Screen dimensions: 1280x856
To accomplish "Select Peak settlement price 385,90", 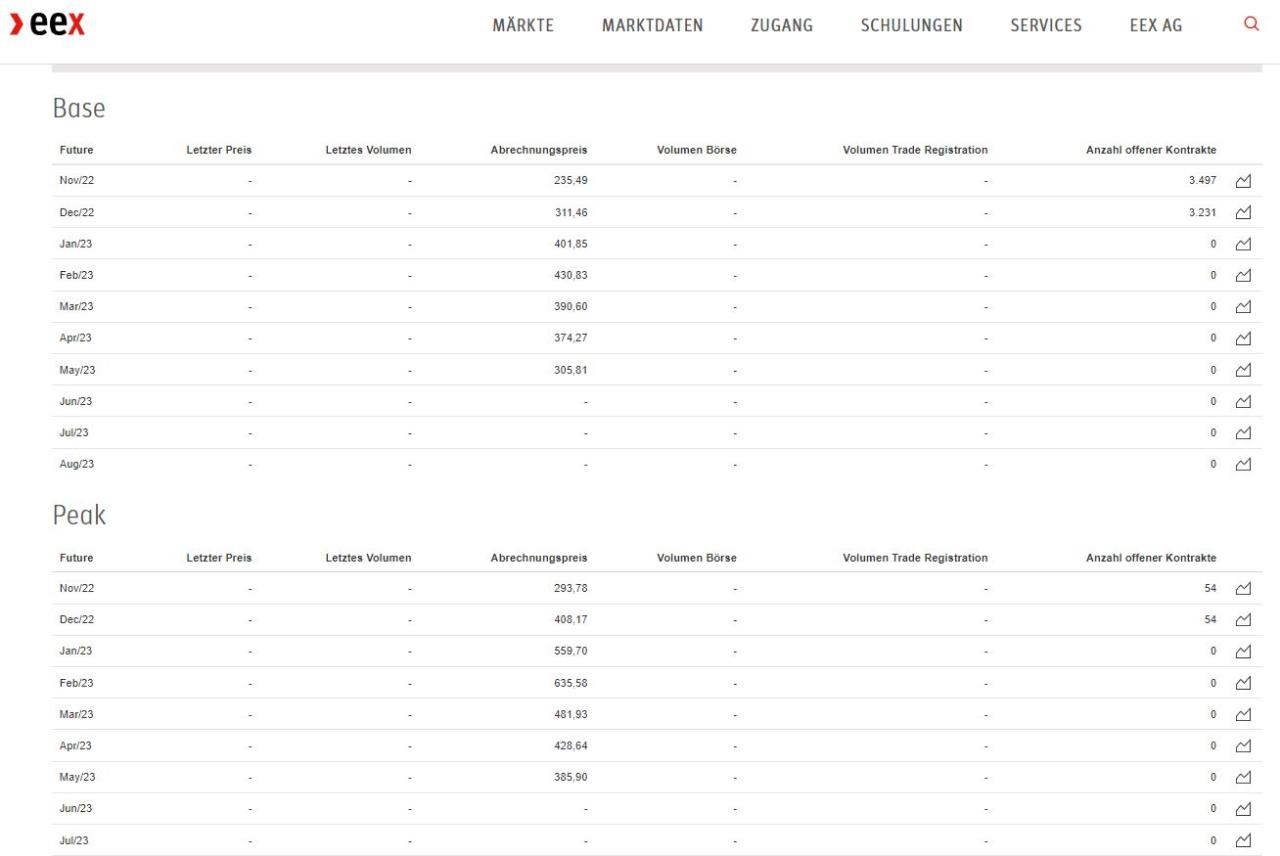I will pos(571,778).
